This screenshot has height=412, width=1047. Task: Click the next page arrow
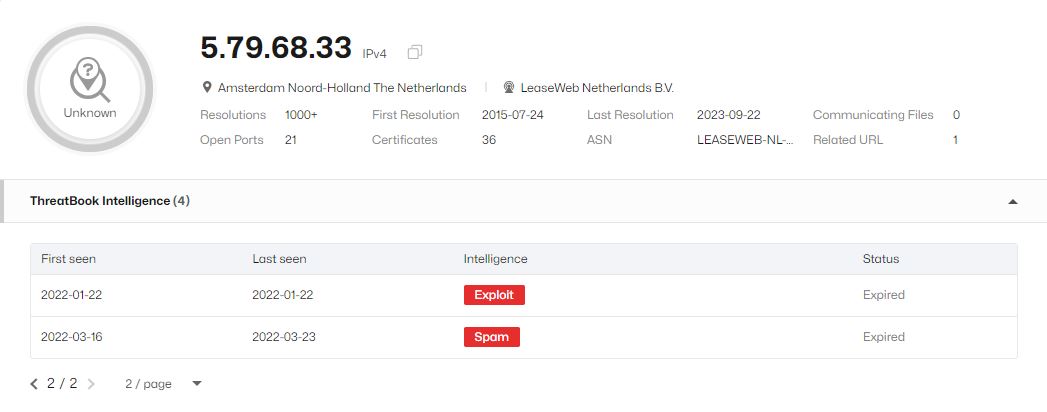[91, 384]
